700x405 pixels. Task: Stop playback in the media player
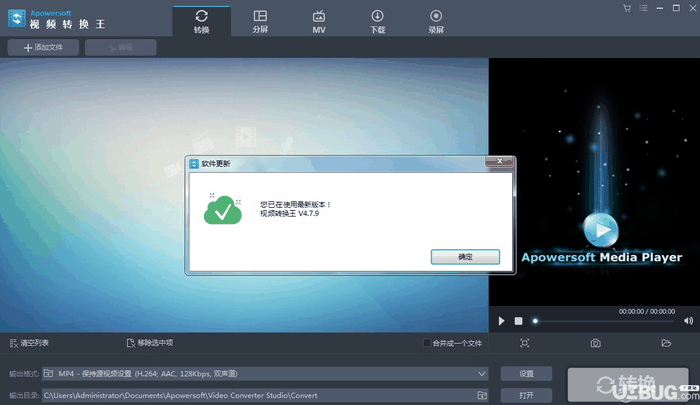[x=518, y=321]
